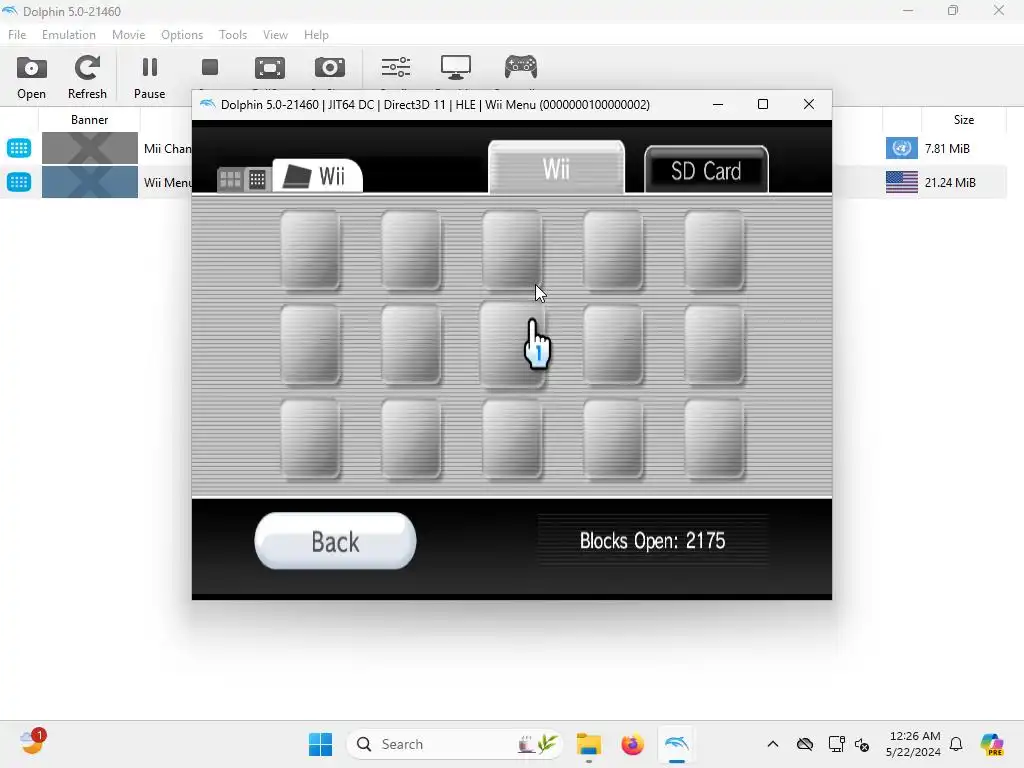Open File Explorer from the taskbar
1024x768 pixels.
pyautogui.click(x=588, y=744)
